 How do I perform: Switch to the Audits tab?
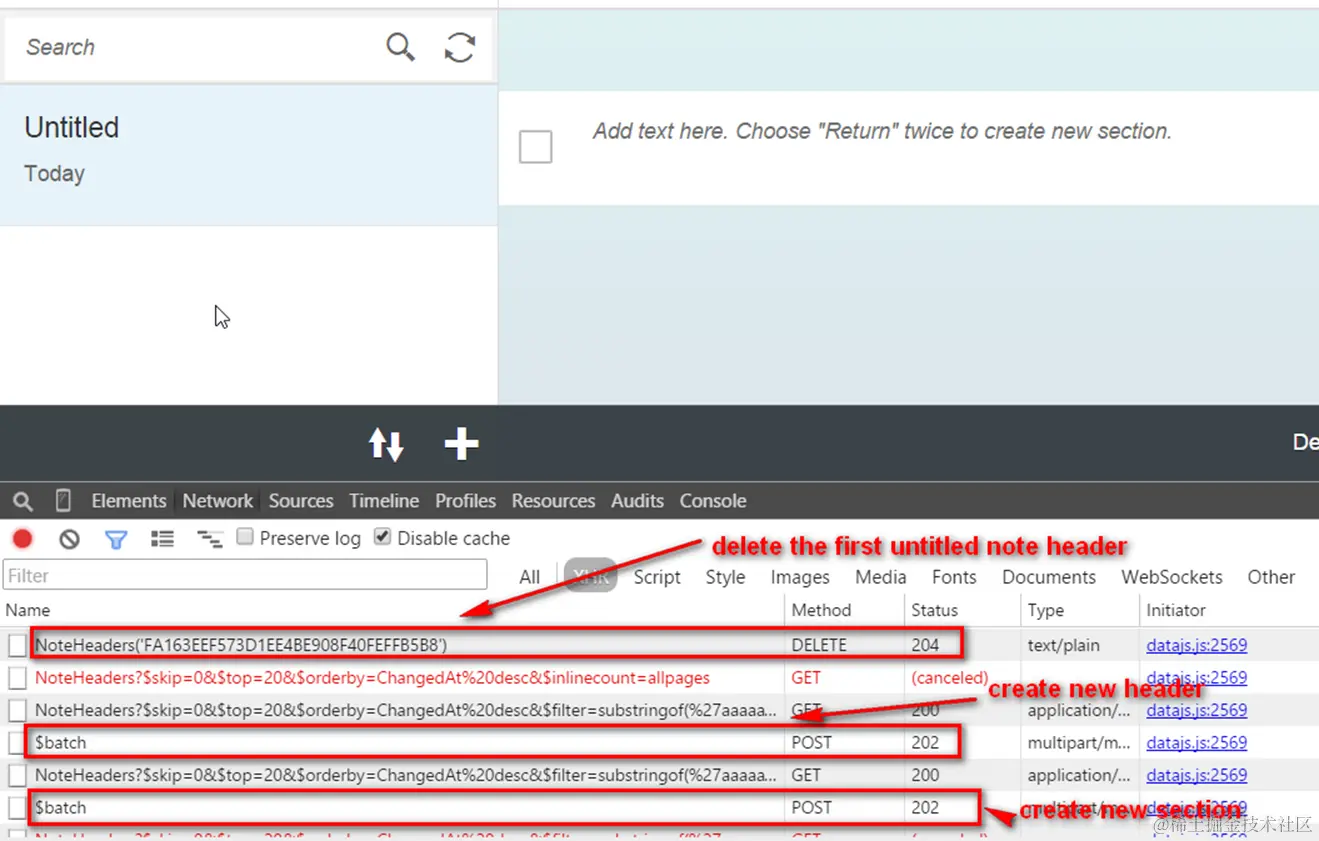[637, 501]
